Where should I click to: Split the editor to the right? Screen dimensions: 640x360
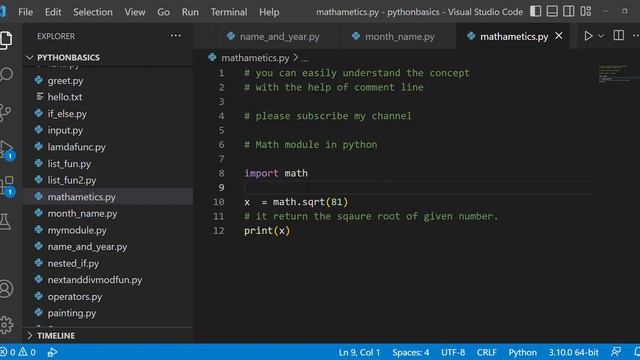click(618, 36)
